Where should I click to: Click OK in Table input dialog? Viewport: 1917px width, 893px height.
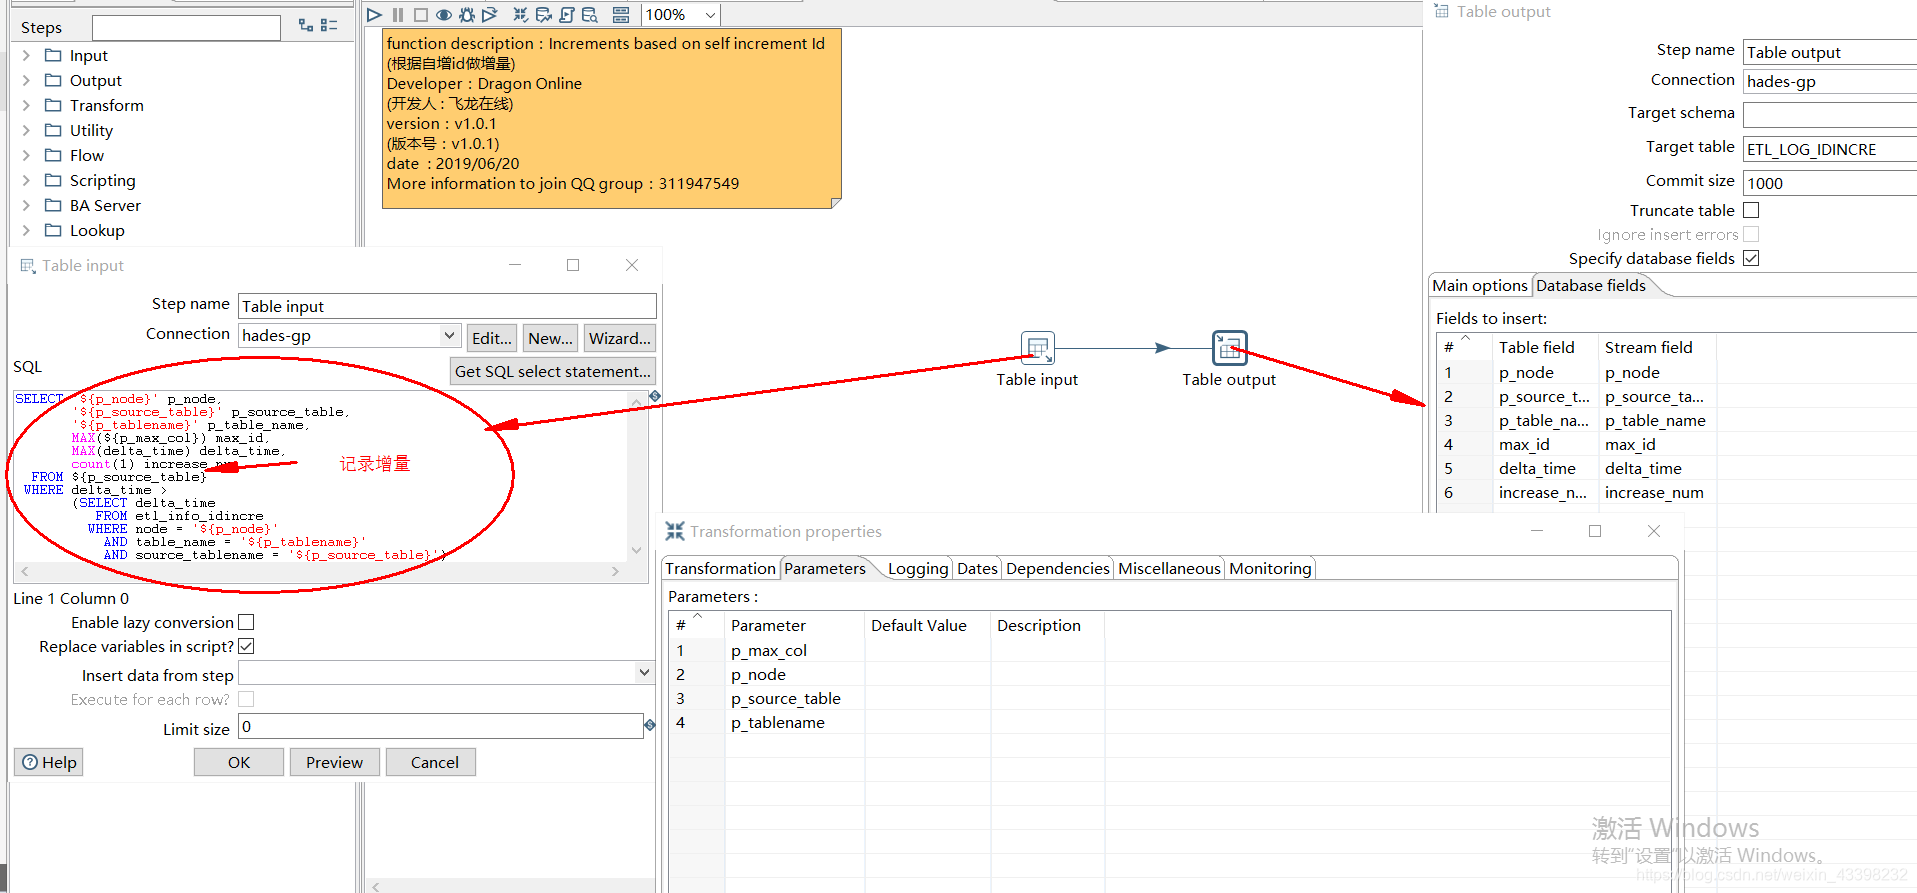point(239,762)
